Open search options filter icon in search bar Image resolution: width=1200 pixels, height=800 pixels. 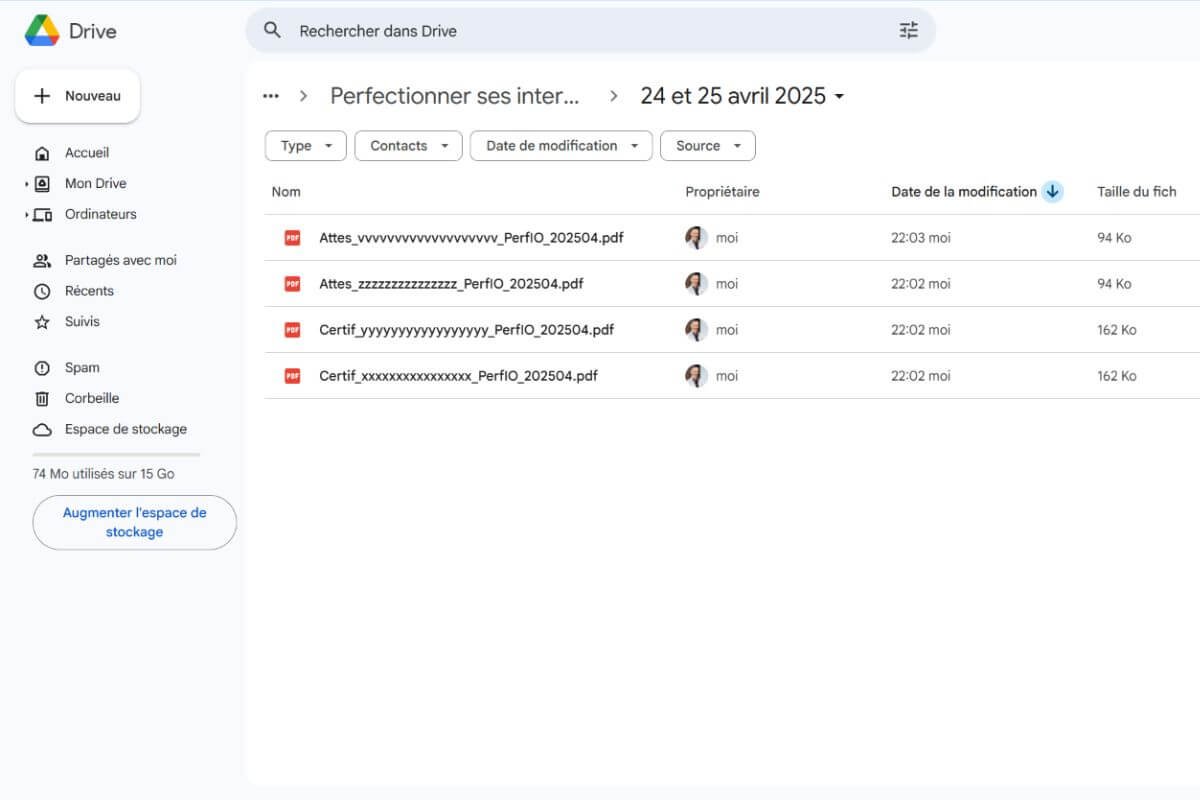(908, 30)
